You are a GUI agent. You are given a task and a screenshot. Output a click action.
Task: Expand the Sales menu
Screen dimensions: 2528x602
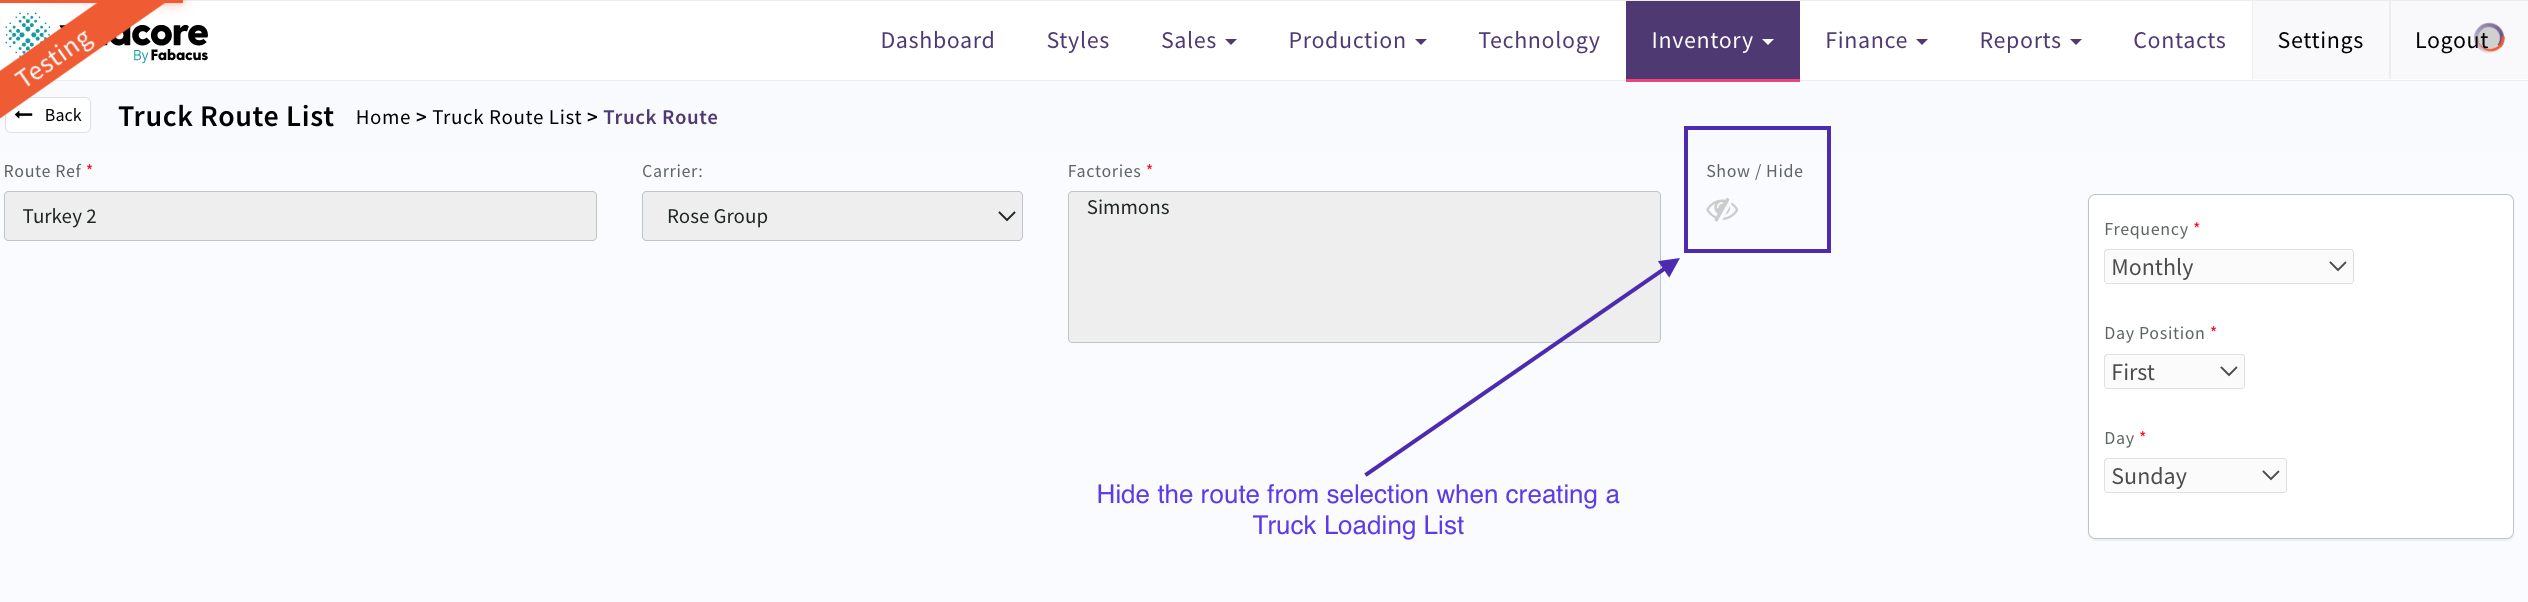tap(1198, 41)
